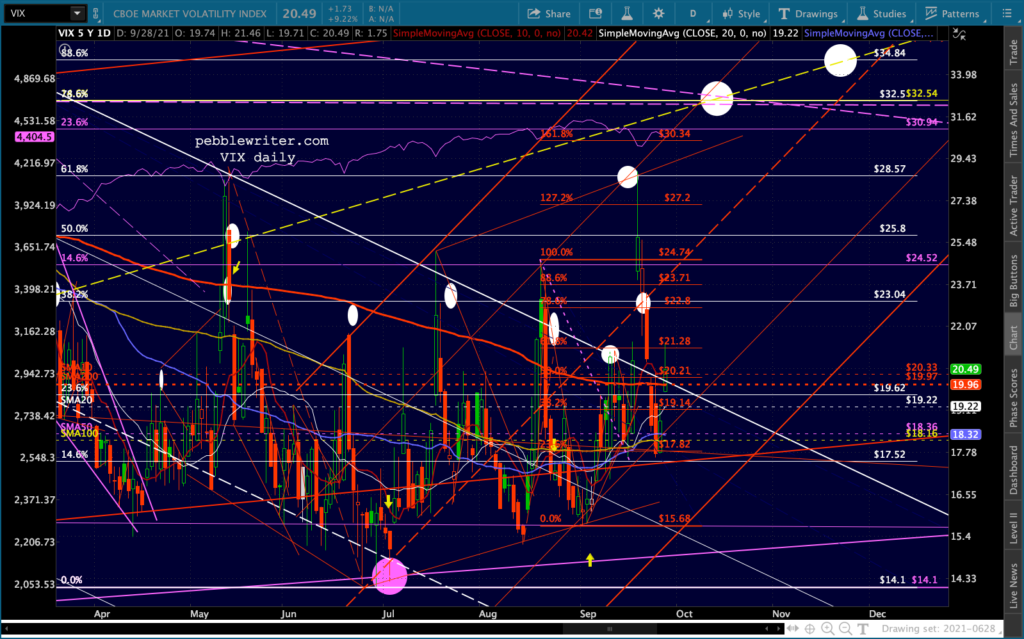Viewport: 1024px width, 639px height.
Task: Click the Share button
Action: tap(549, 13)
